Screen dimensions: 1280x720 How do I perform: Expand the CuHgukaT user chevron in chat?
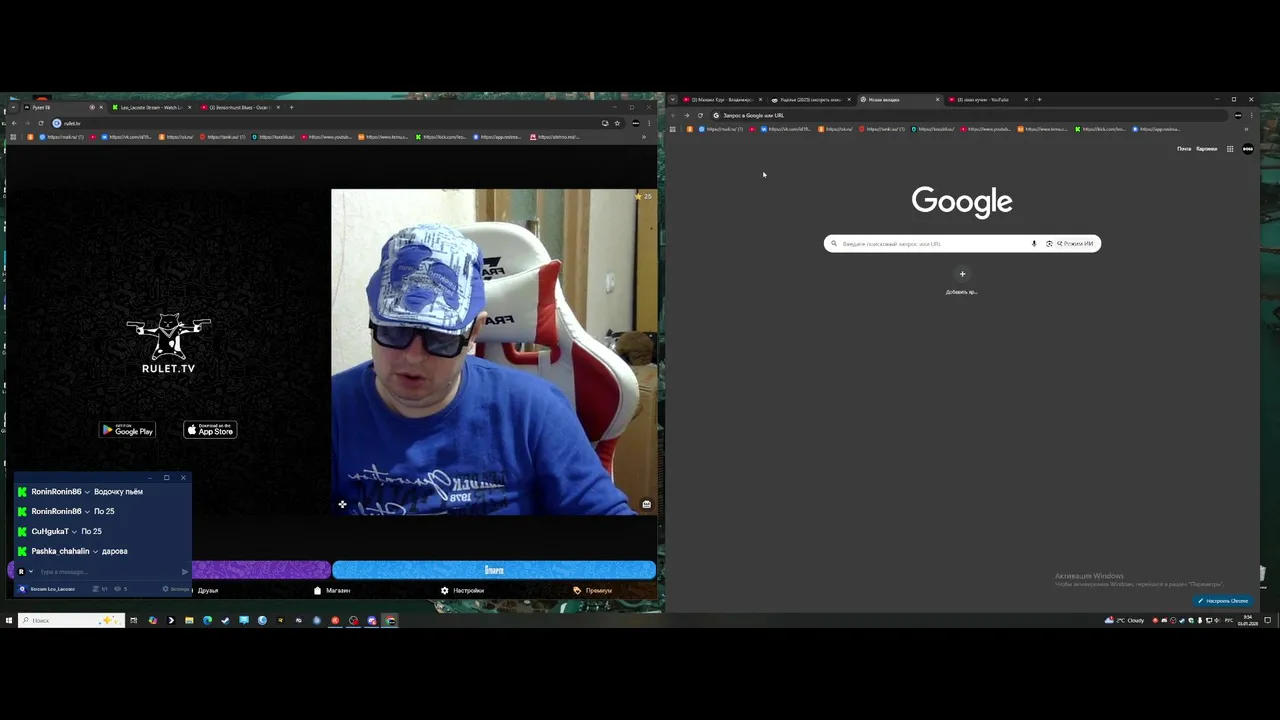click(75, 531)
